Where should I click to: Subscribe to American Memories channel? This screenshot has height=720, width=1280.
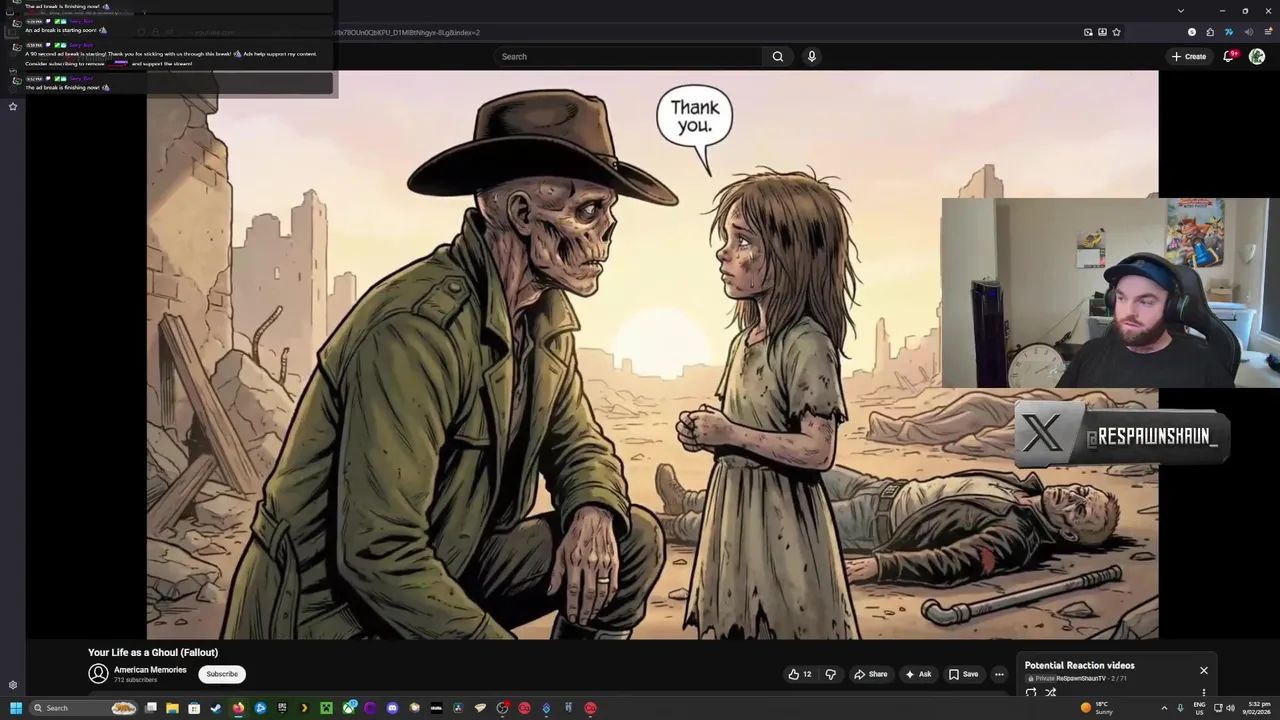[x=222, y=674]
